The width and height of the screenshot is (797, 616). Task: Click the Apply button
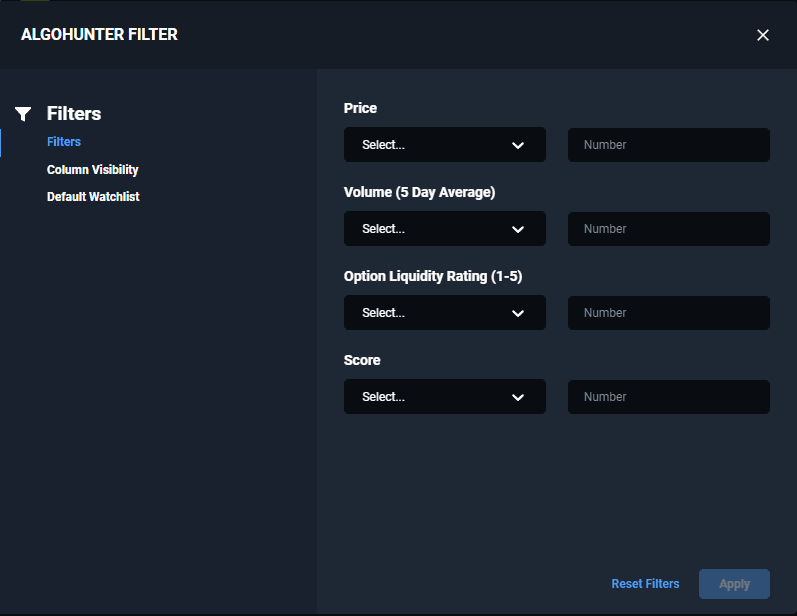[x=734, y=584]
